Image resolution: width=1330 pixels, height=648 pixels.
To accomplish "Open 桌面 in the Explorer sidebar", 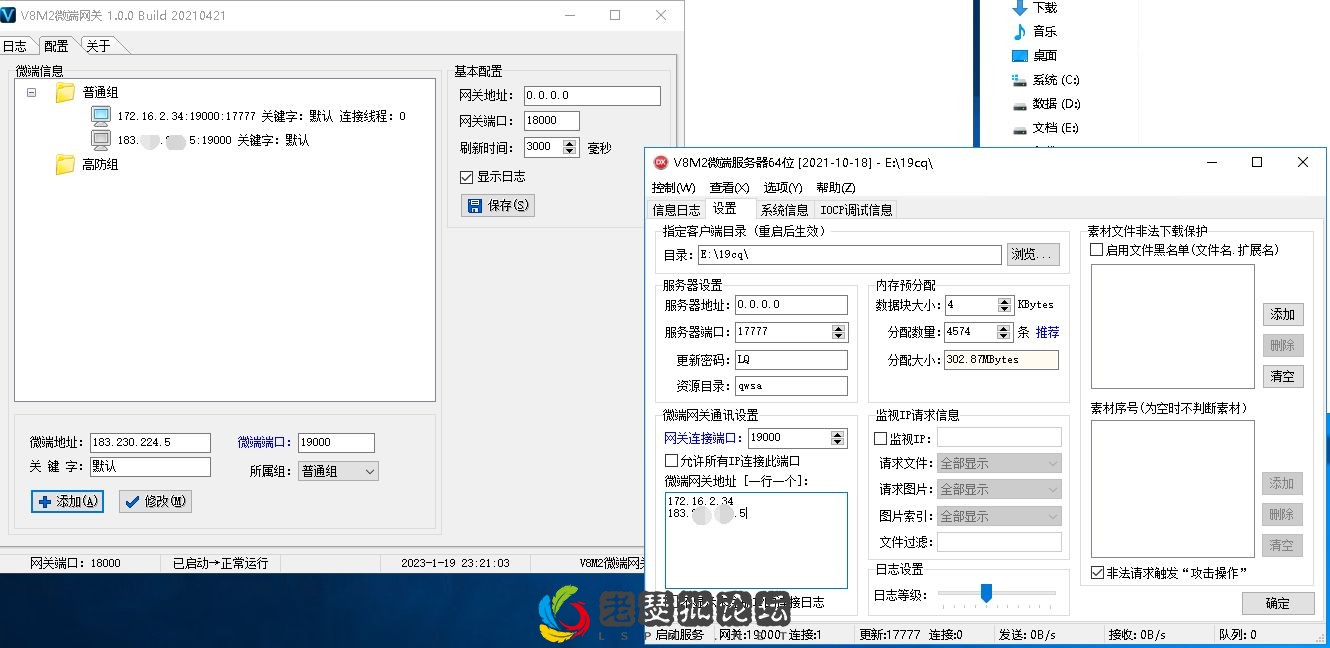I will 1034,56.
